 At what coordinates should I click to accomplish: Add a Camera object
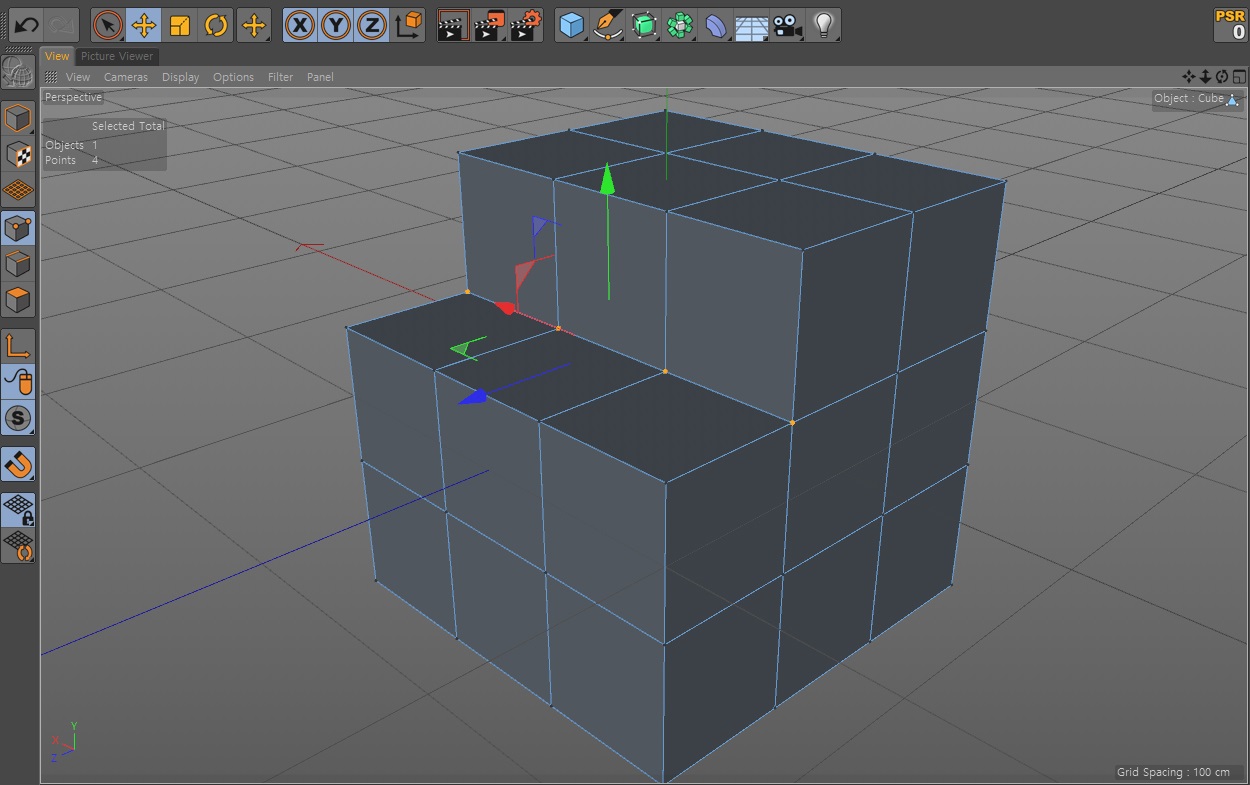coord(788,25)
